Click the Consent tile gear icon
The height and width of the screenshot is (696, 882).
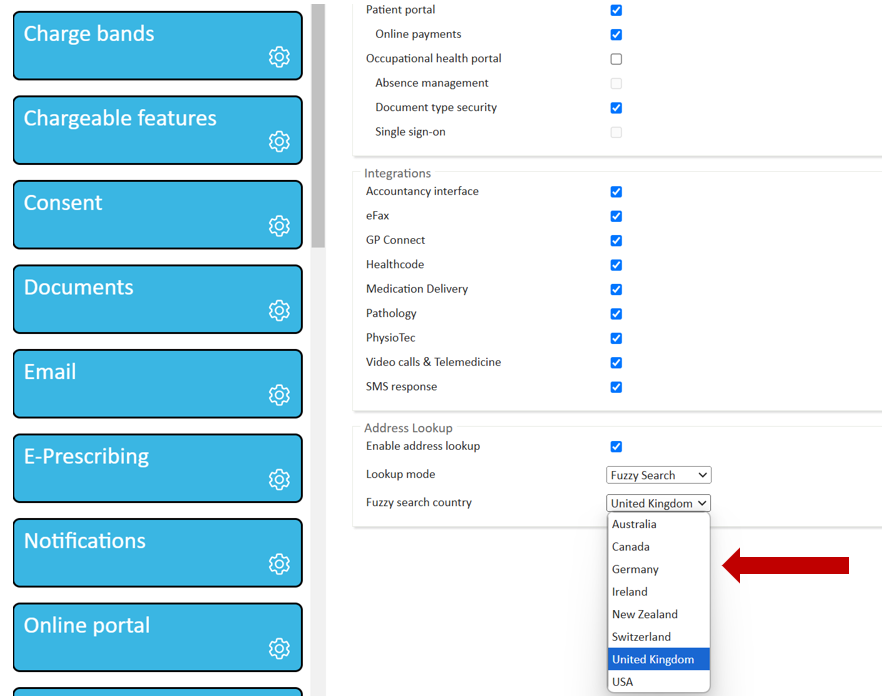coord(279,226)
